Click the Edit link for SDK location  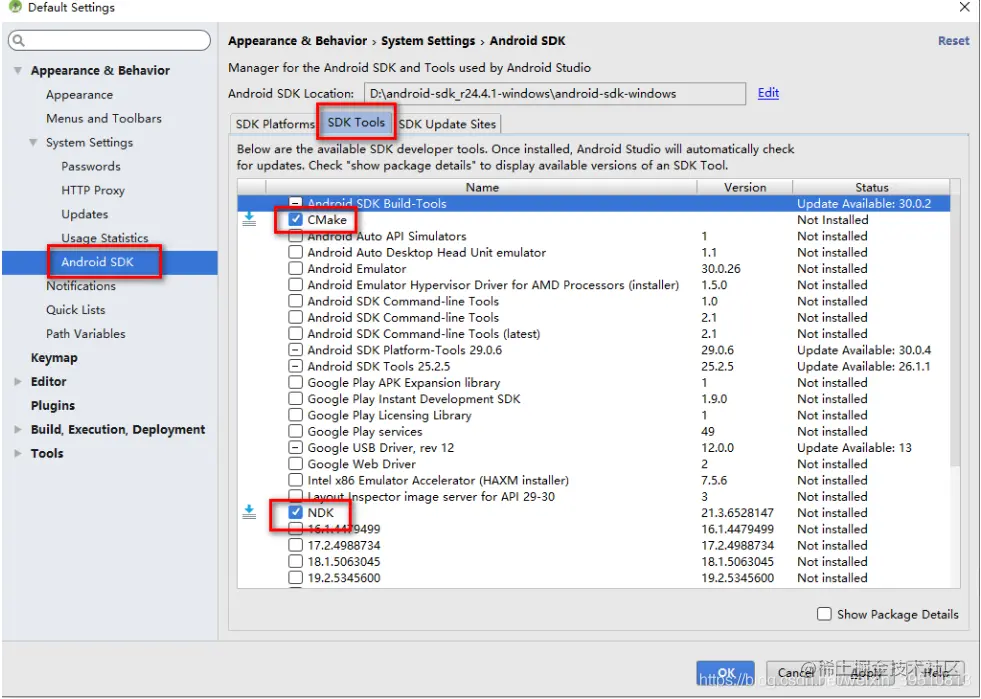[768, 93]
